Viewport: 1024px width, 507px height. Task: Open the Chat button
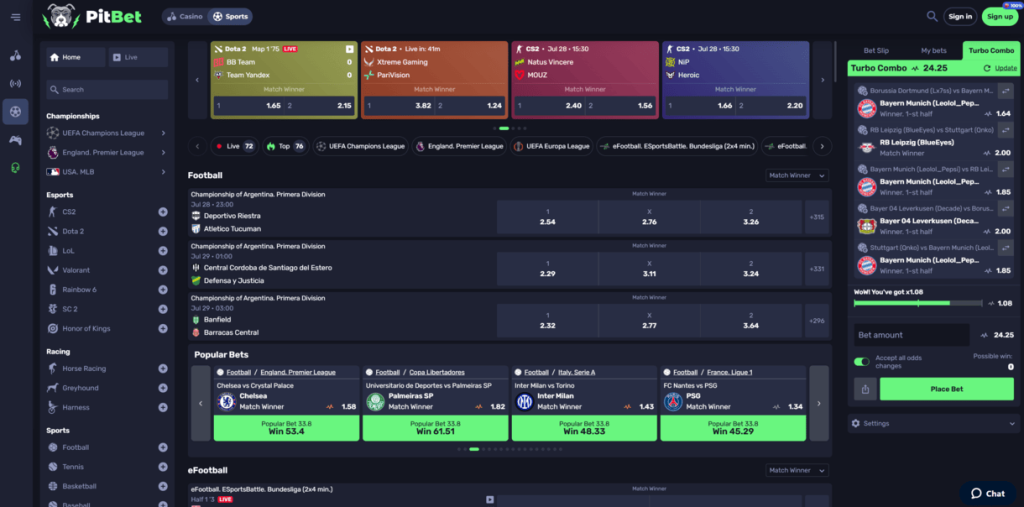[x=988, y=493]
